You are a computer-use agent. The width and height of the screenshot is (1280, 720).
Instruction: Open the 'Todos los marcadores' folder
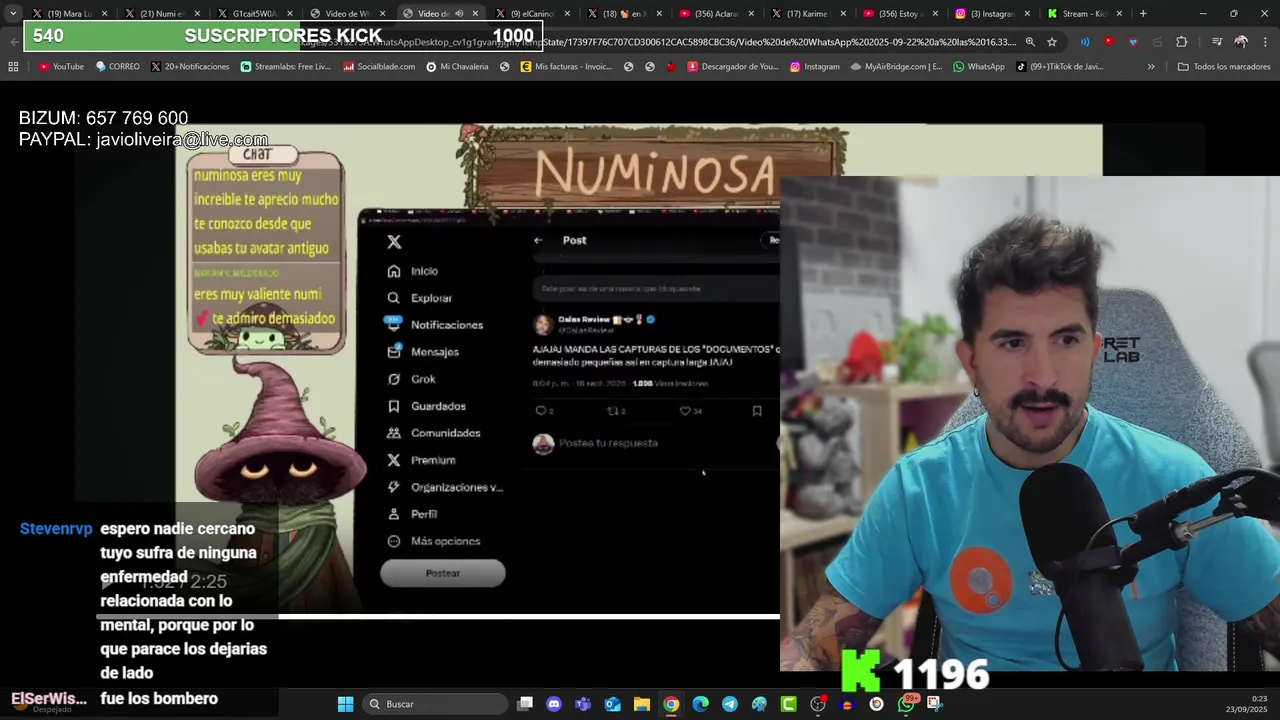(x=1224, y=66)
